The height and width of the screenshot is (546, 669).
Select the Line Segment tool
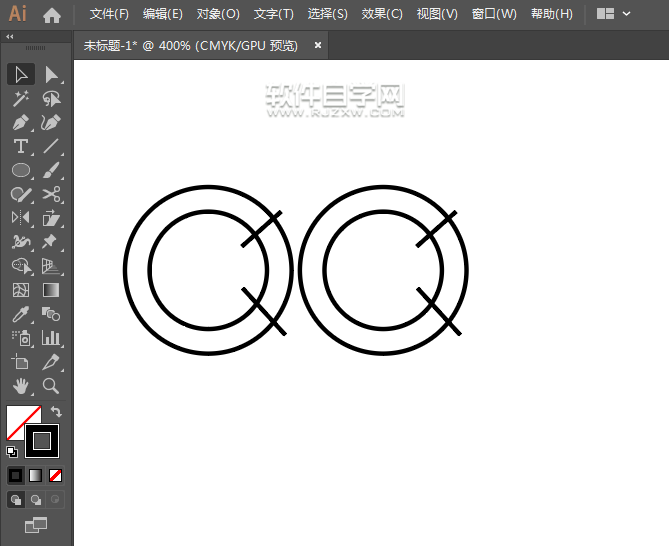(x=51, y=146)
